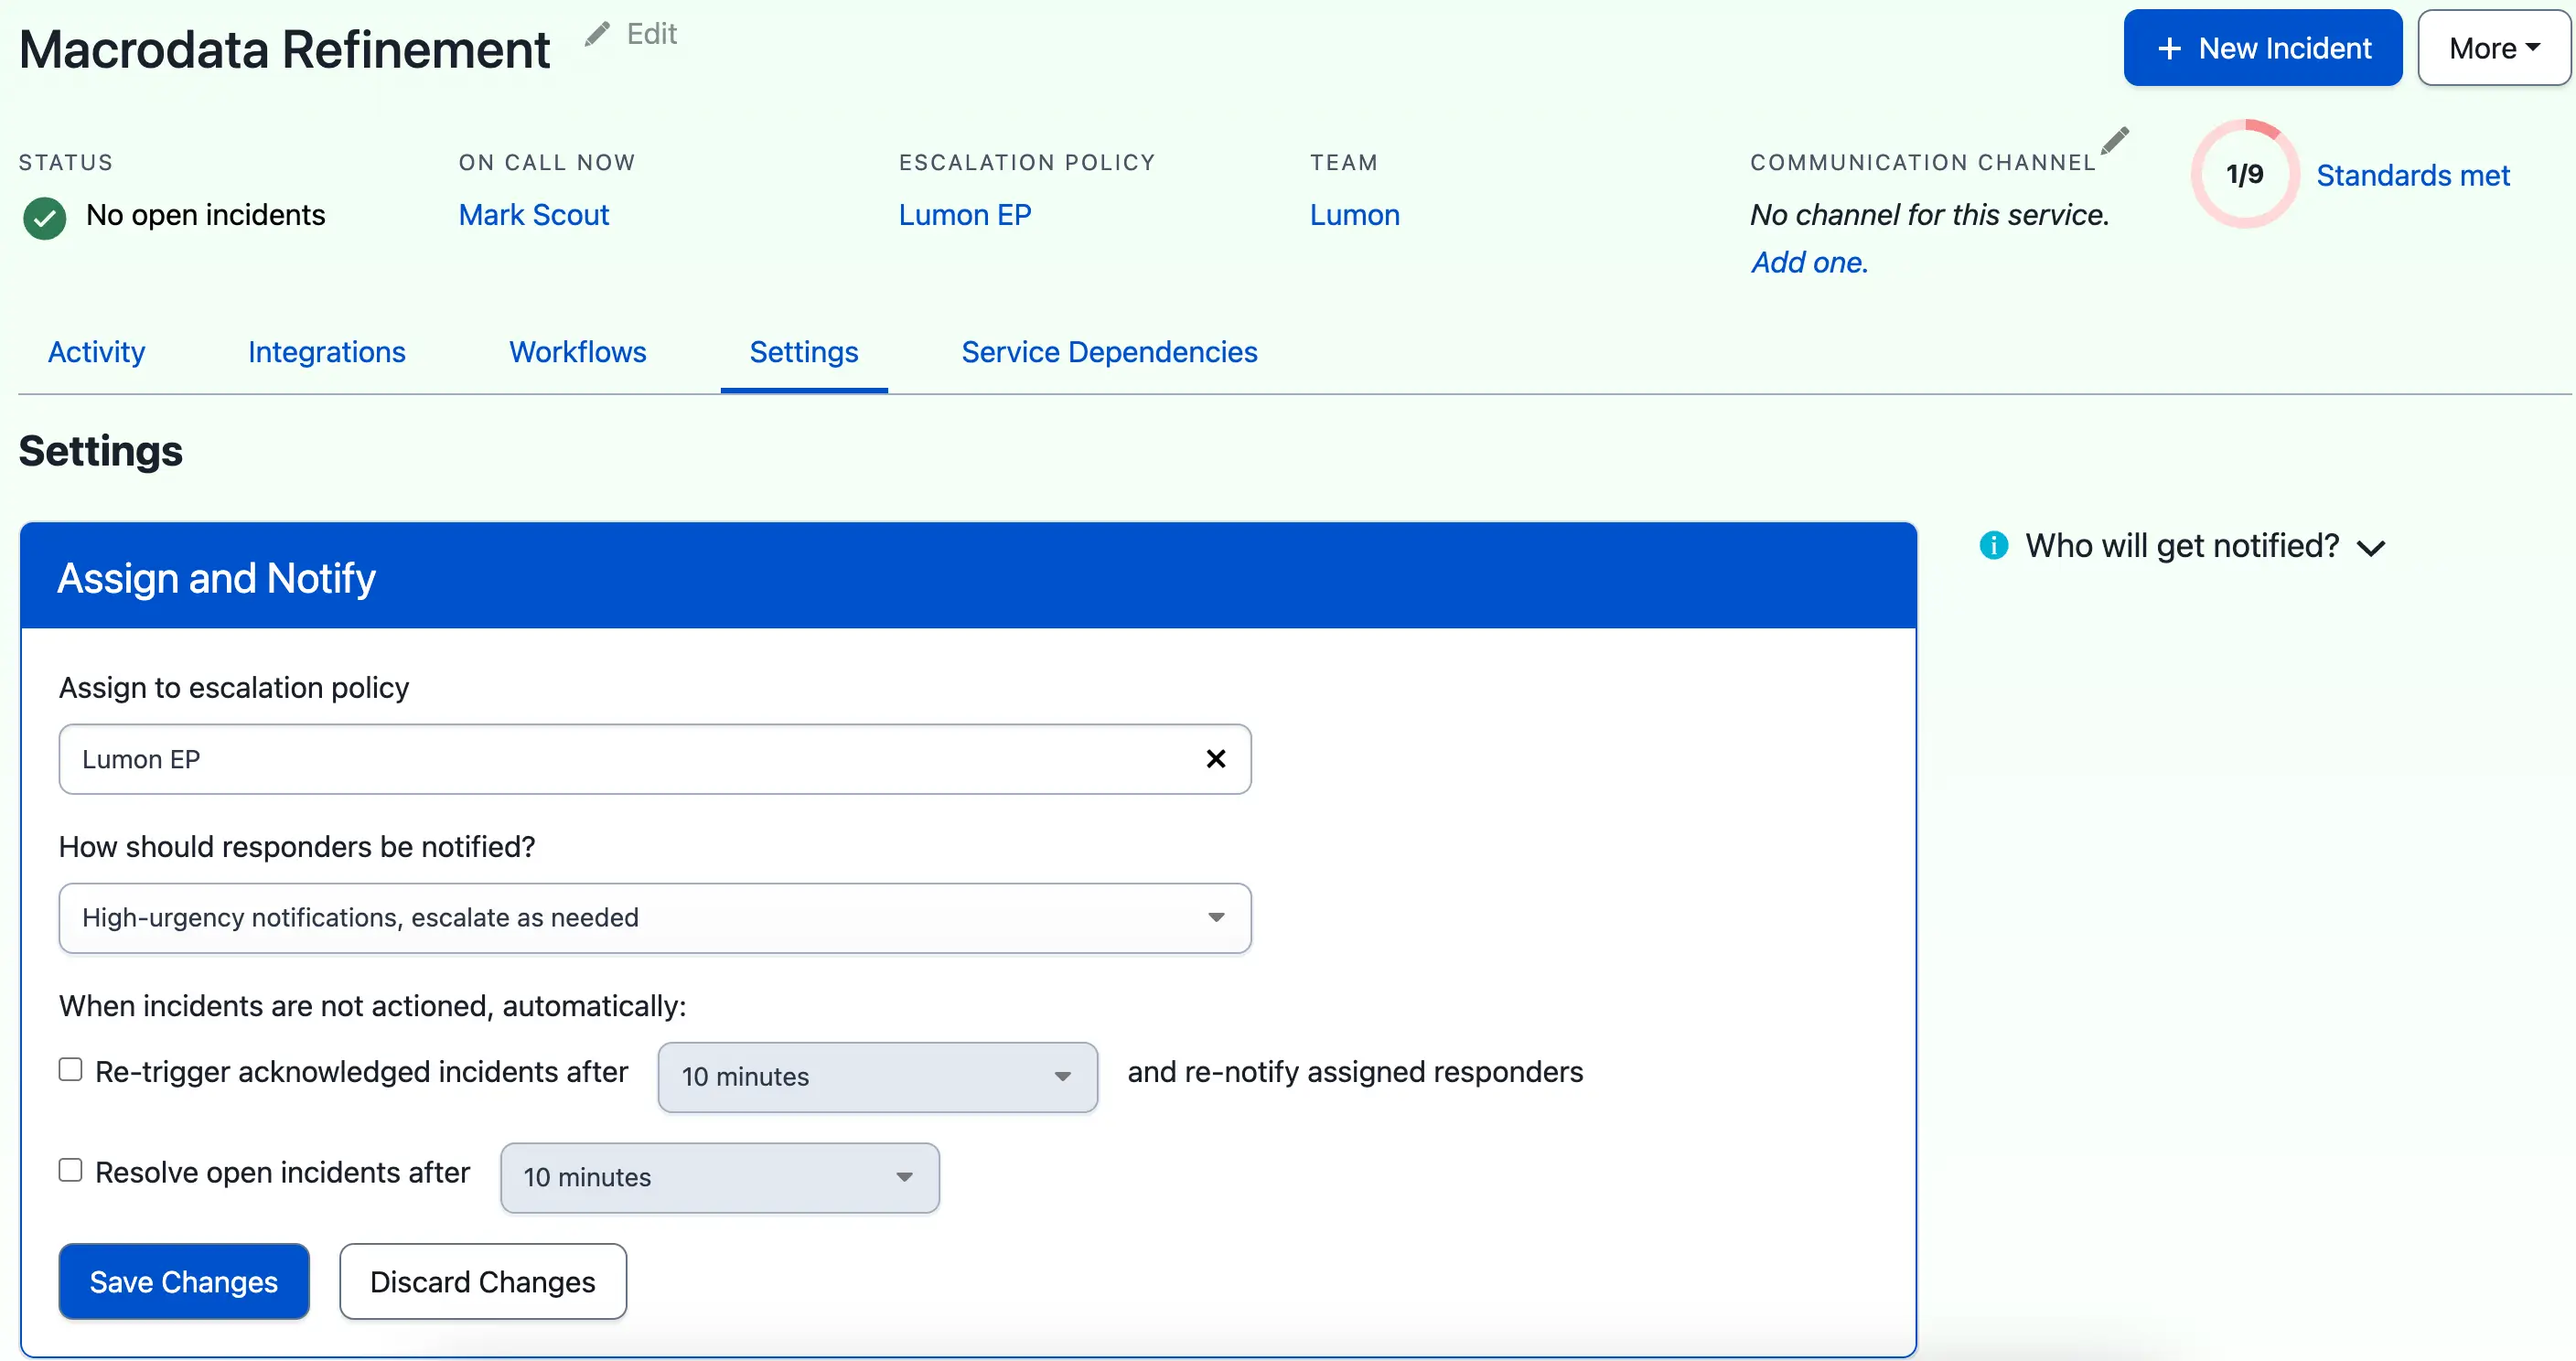The image size is (2576, 1361).
Task: Click the blue info icon beside notified
Action: [1993, 546]
